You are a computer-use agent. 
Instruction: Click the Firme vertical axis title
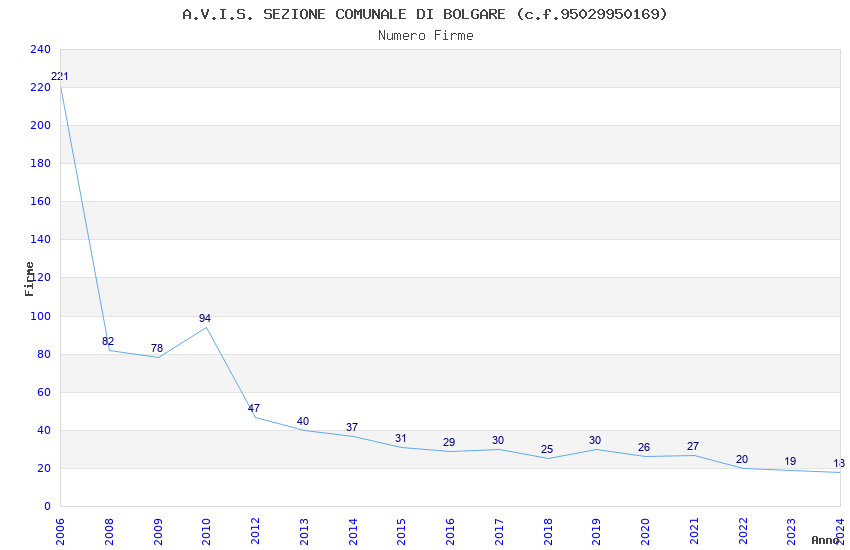pyautogui.click(x=29, y=279)
